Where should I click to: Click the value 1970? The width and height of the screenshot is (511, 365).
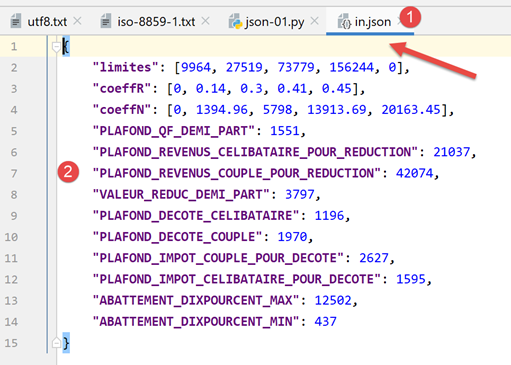(292, 237)
